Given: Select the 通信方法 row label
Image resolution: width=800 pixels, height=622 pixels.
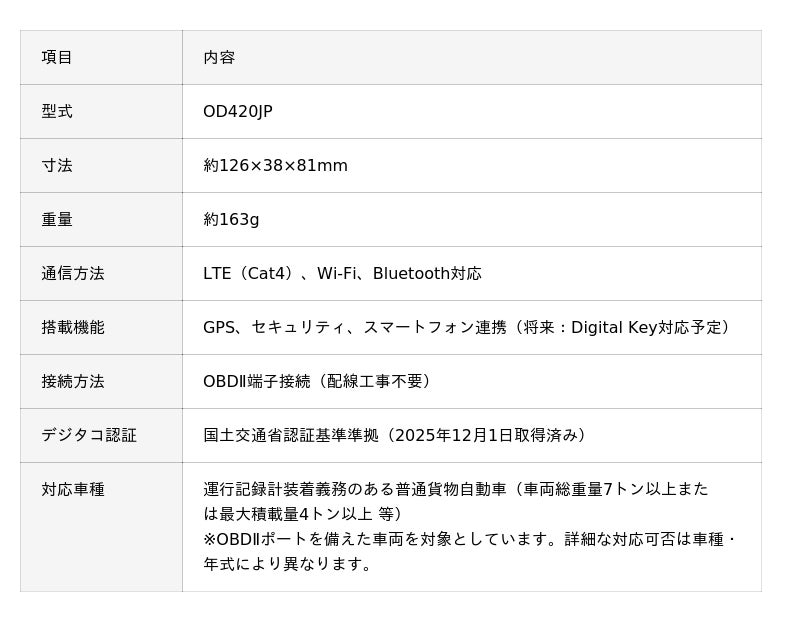Looking at the screenshot, I should point(73,274).
